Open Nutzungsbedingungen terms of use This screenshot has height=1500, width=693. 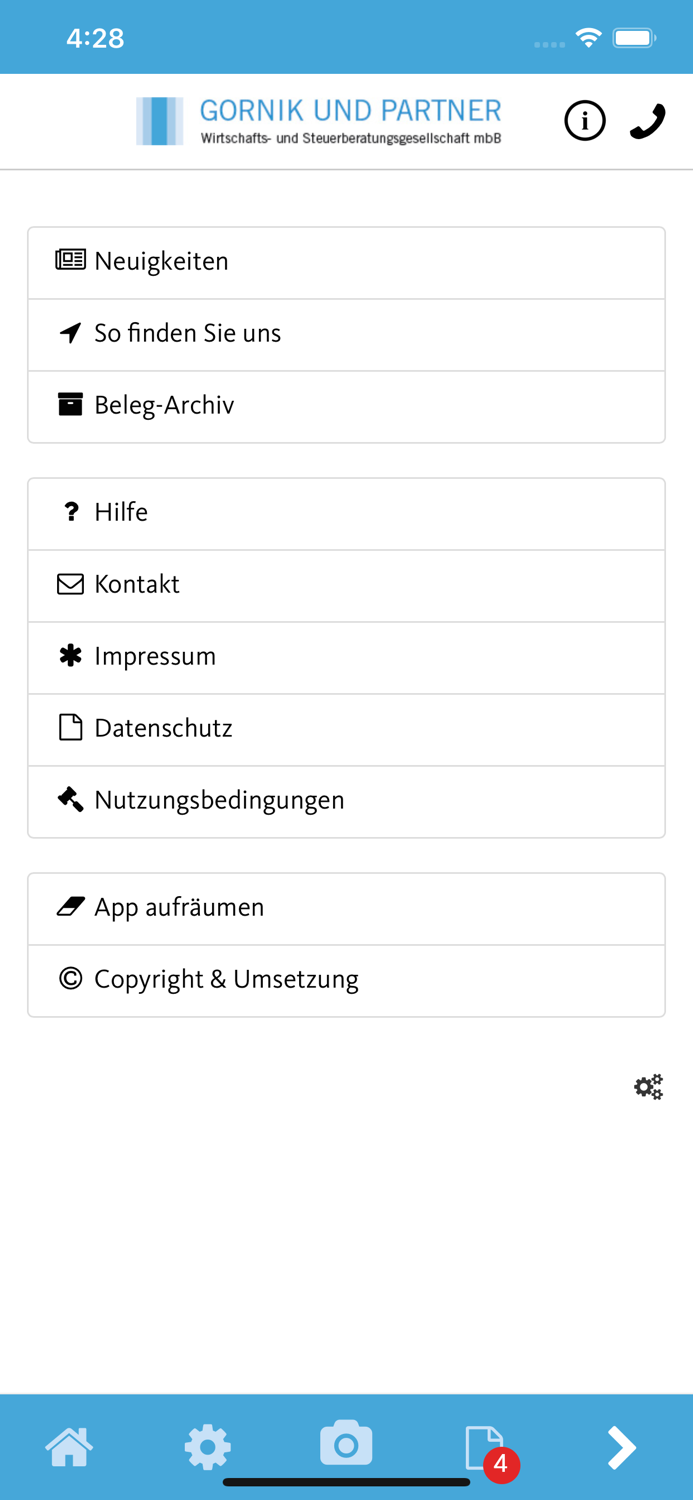[x=219, y=801]
